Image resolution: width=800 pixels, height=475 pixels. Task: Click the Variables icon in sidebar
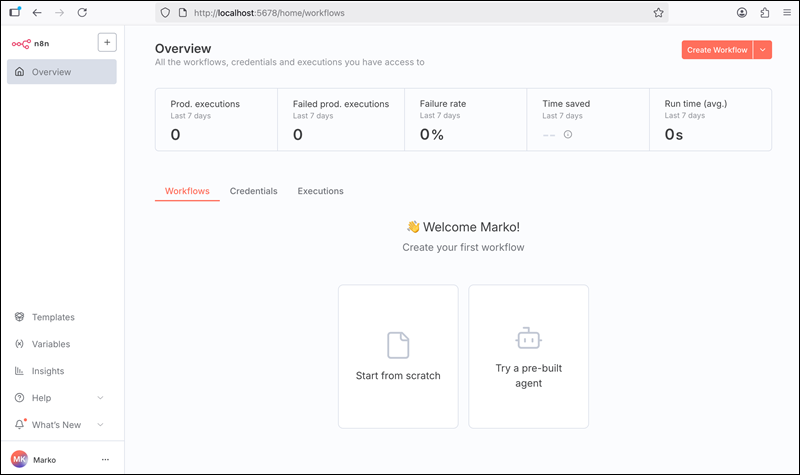tap(19, 344)
